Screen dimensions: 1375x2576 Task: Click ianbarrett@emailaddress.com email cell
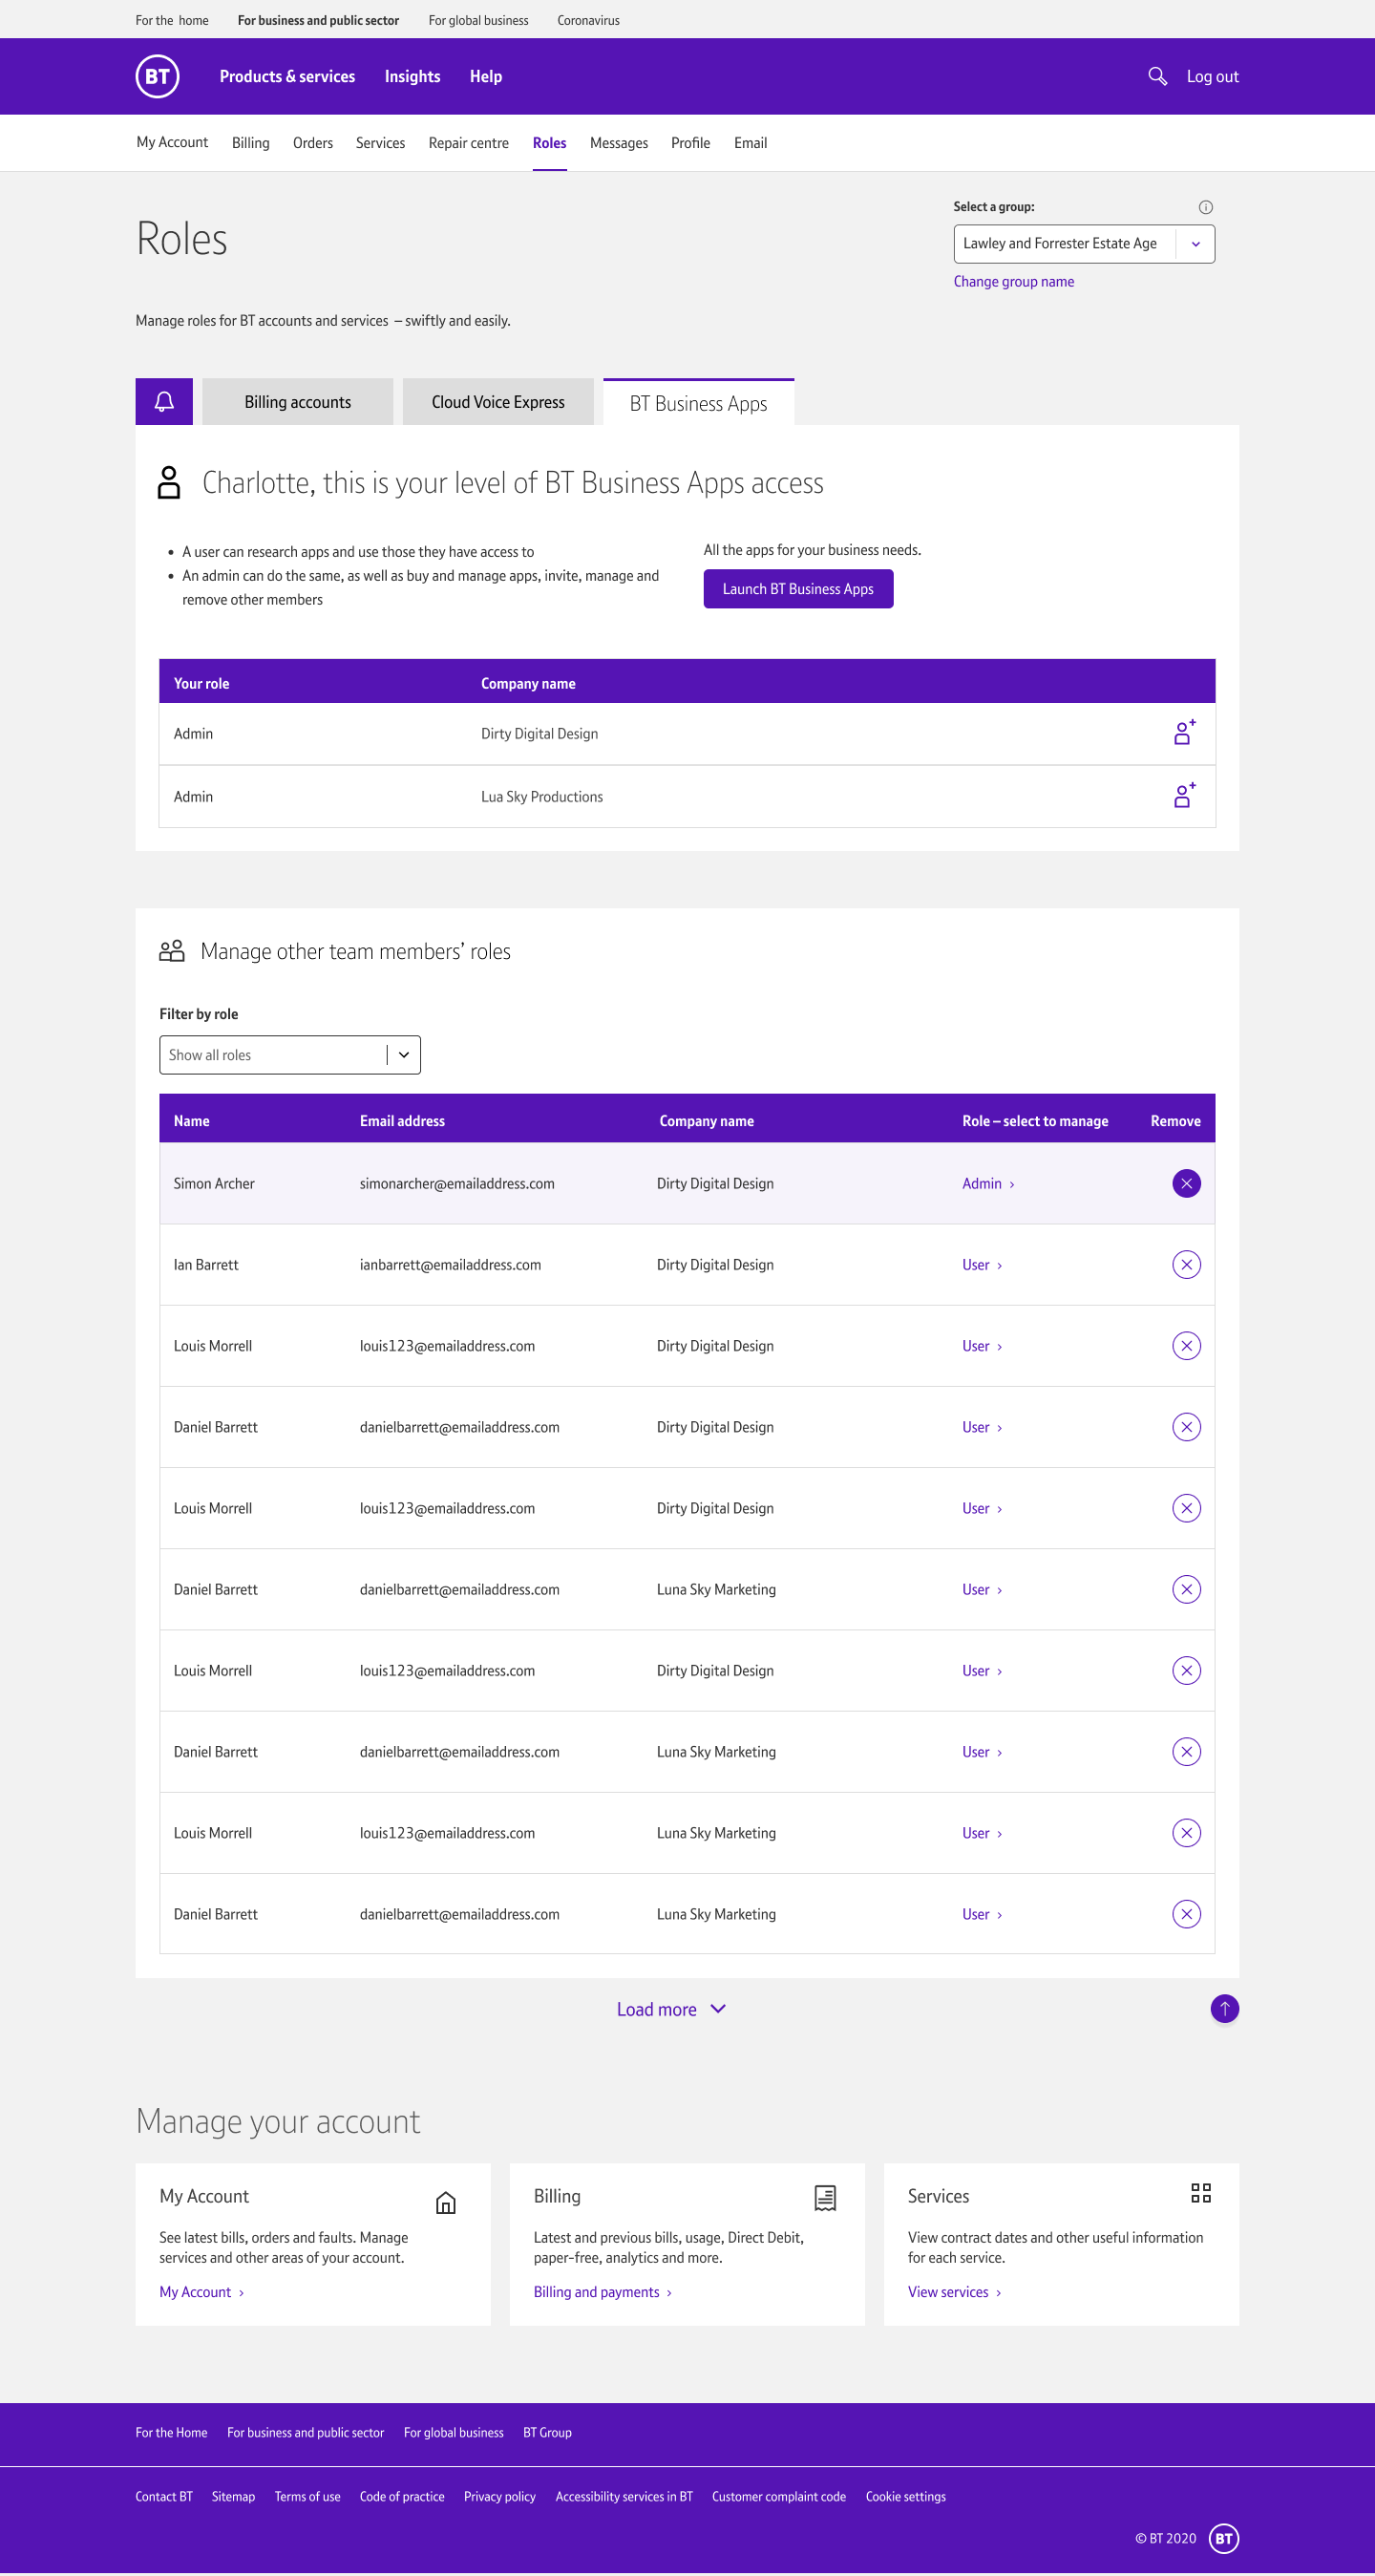click(x=450, y=1264)
